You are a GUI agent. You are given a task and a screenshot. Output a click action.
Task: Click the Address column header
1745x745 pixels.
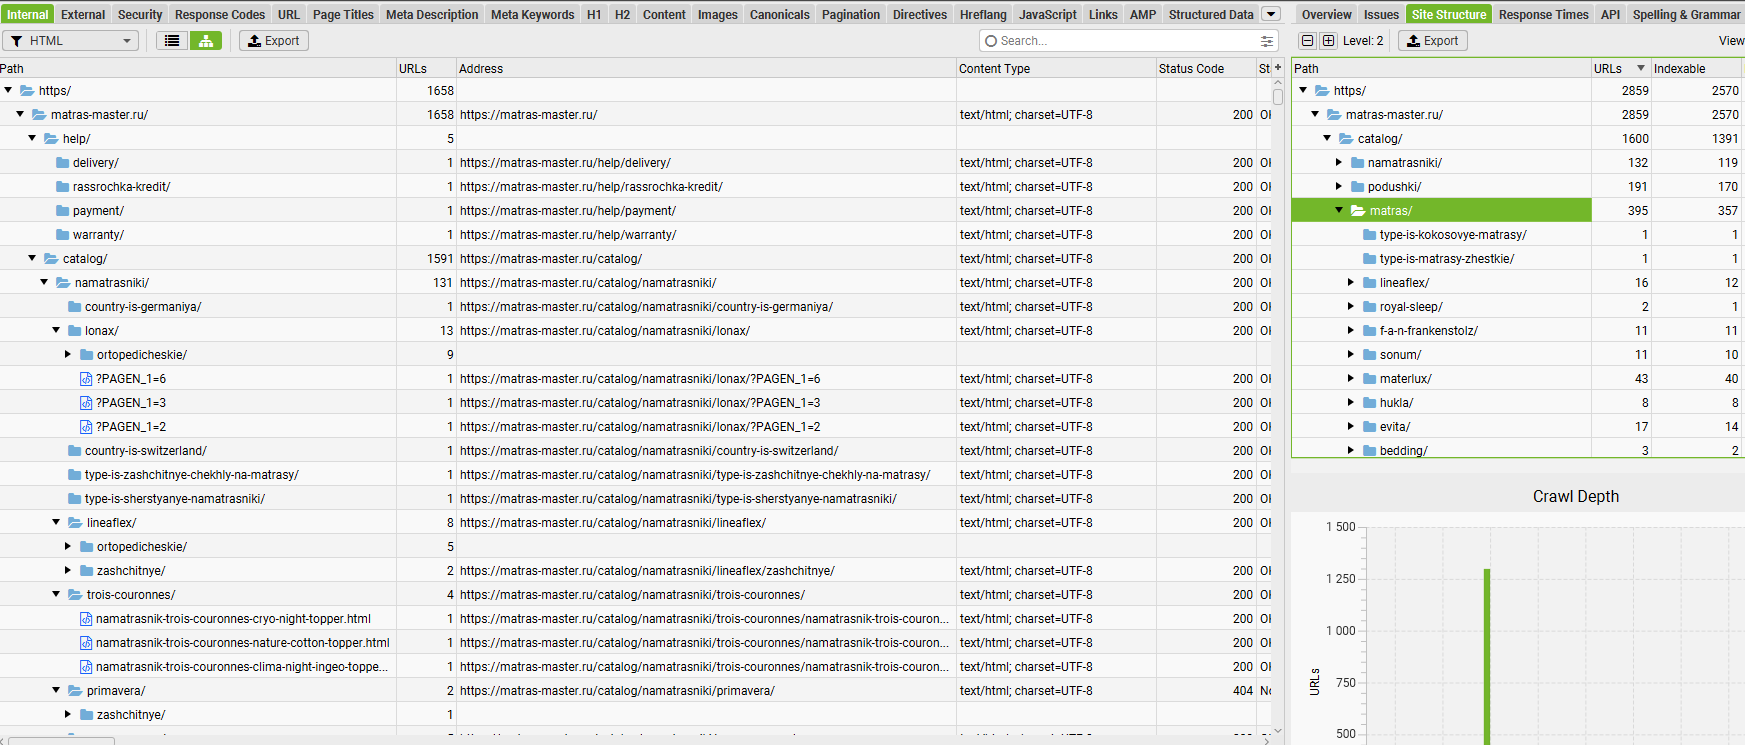(x=706, y=69)
